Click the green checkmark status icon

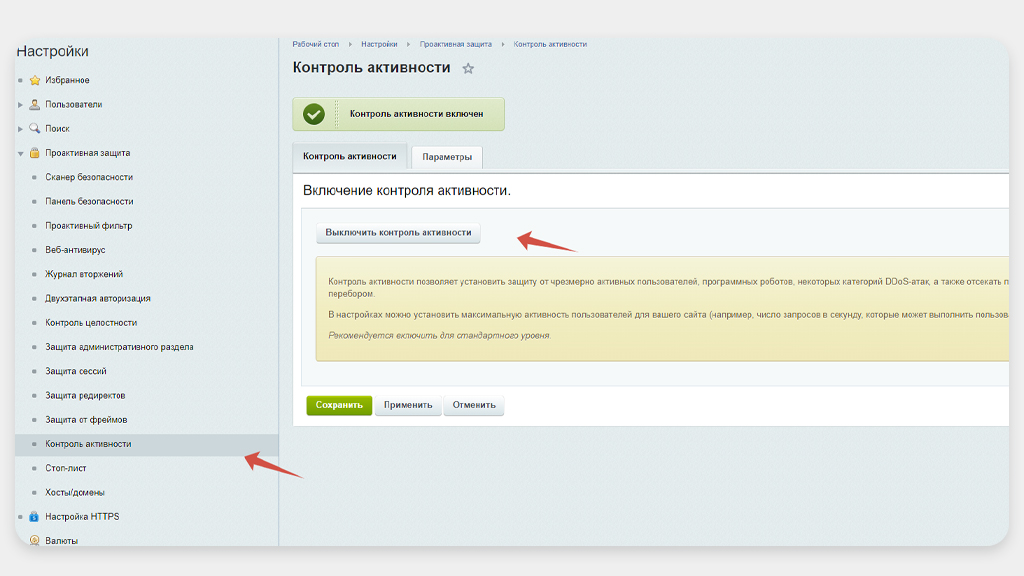314,114
